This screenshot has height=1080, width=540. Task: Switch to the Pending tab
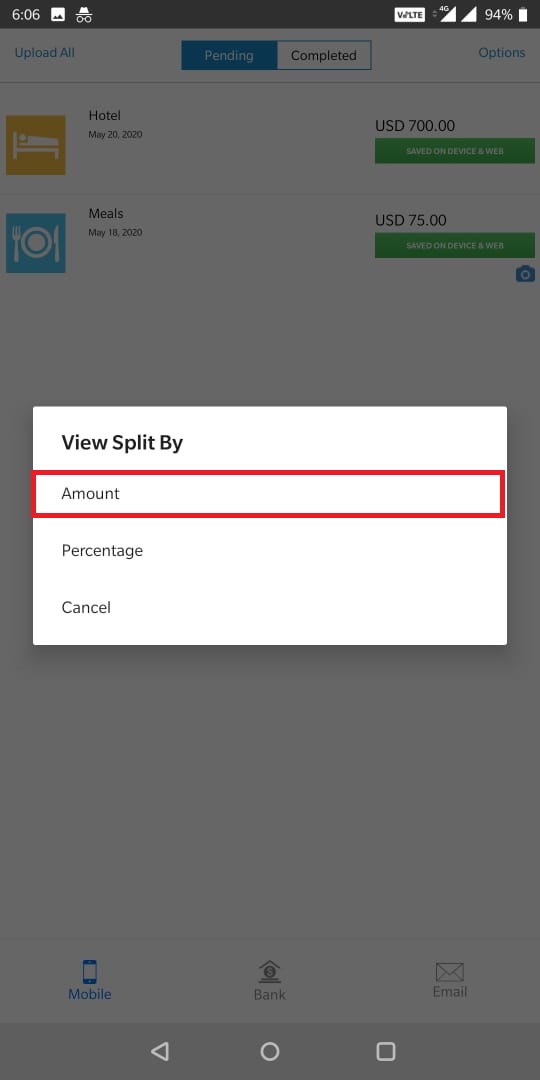[229, 55]
